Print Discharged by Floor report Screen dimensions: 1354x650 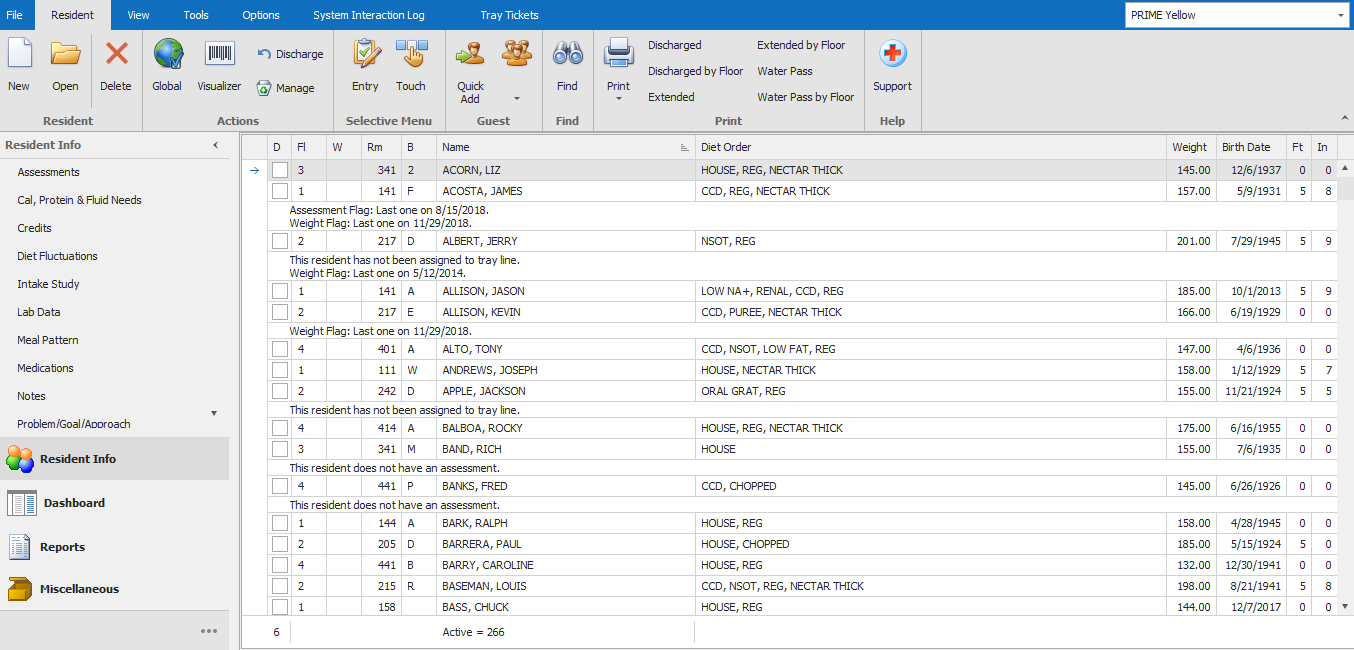[x=696, y=71]
